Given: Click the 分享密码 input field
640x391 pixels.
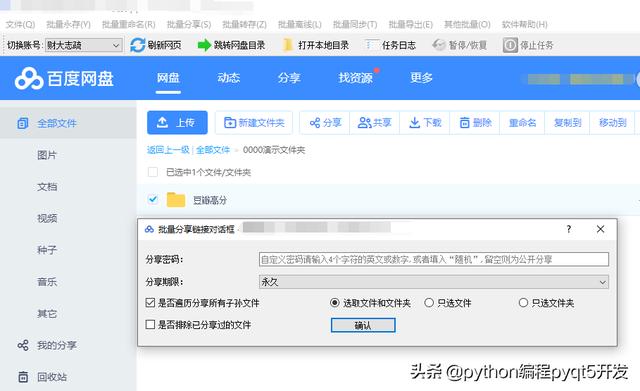Looking at the screenshot, I should (434, 259).
